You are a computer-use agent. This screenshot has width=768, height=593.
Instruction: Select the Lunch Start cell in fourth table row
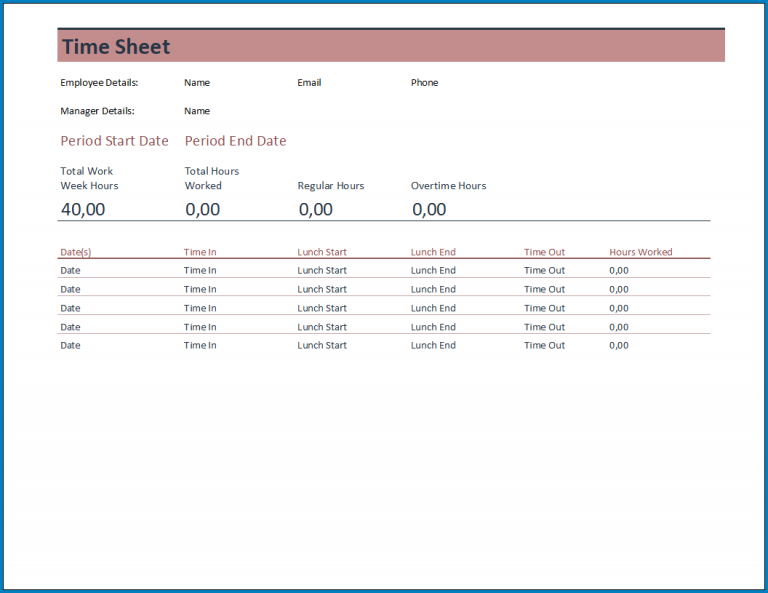click(x=322, y=327)
